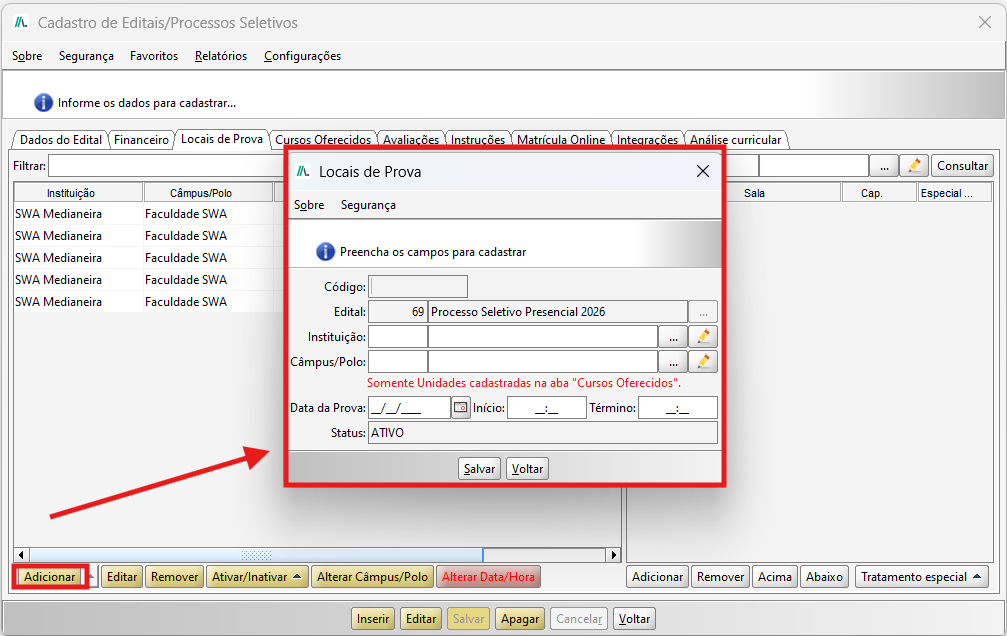Click the Editar button in the bottom bar
This screenshot has width=1007, height=636.
click(x=421, y=619)
